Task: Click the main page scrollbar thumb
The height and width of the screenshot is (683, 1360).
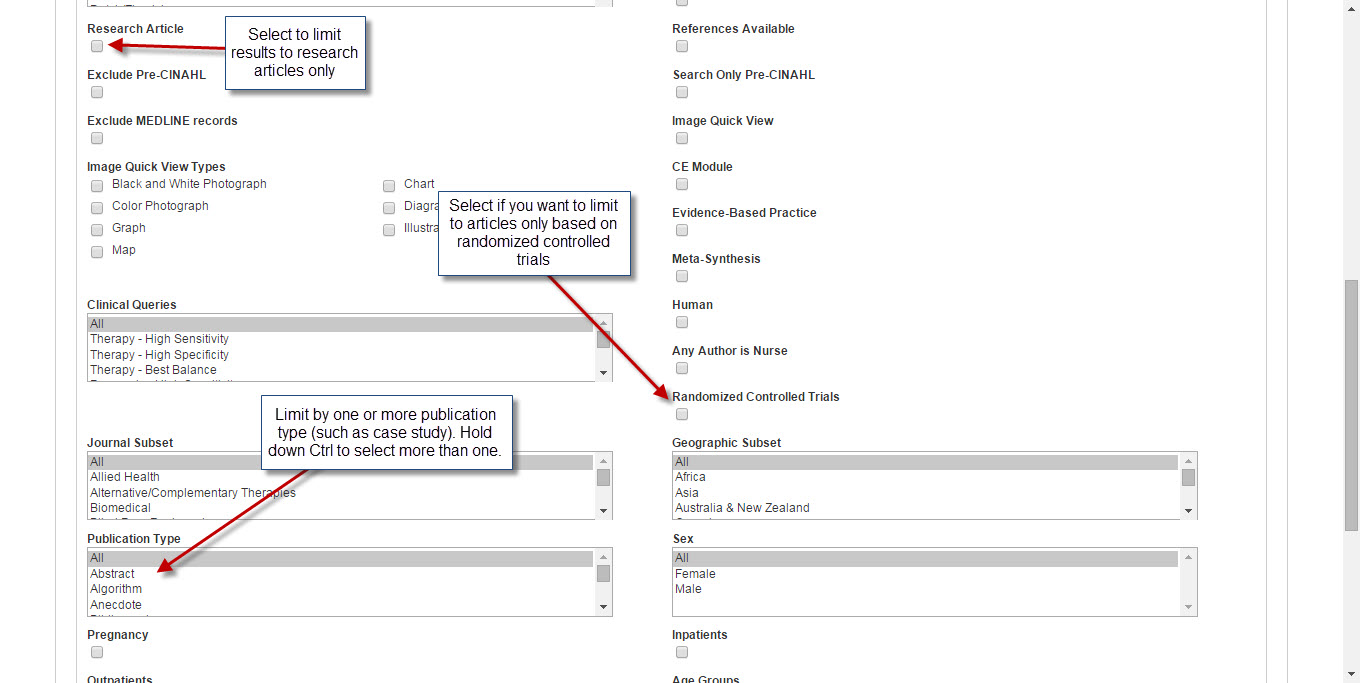Action: tap(1351, 405)
